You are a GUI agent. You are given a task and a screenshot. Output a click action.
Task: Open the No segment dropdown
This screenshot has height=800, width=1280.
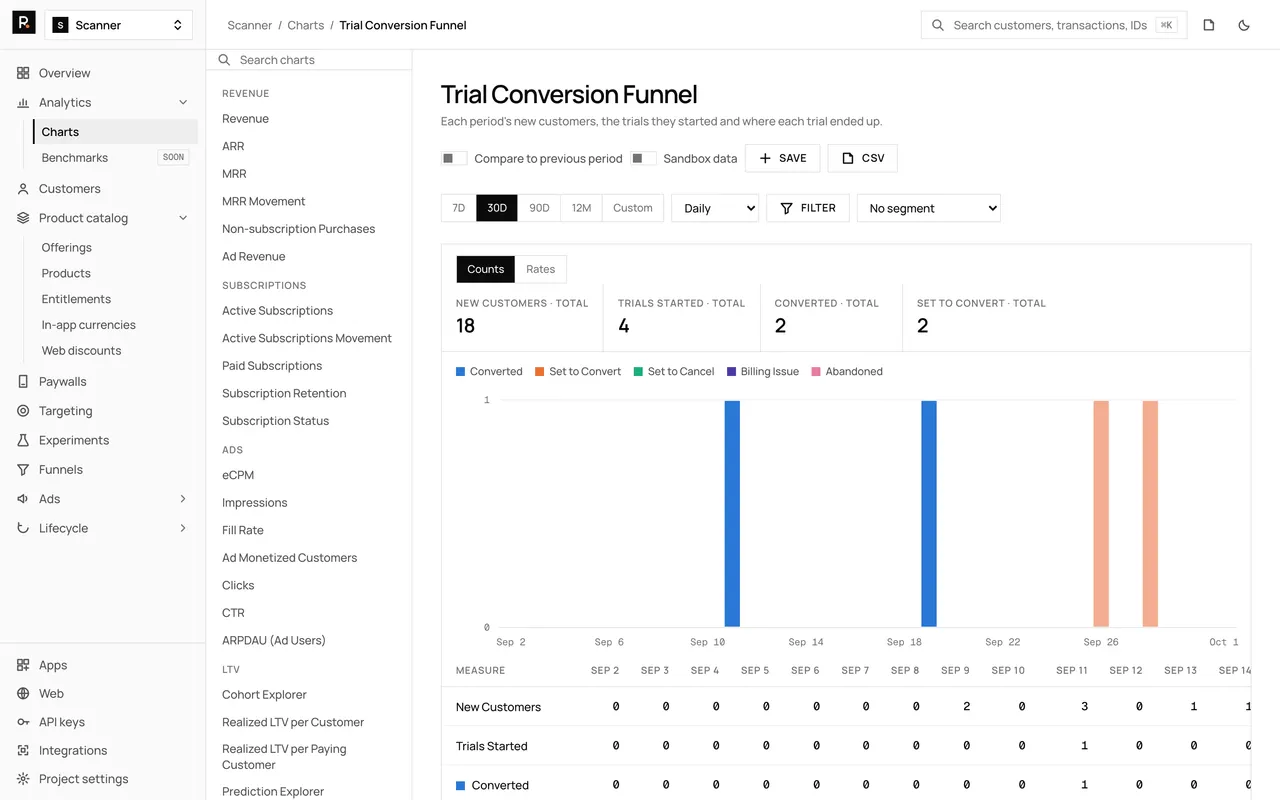pyautogui.click(x=929, y=208)
